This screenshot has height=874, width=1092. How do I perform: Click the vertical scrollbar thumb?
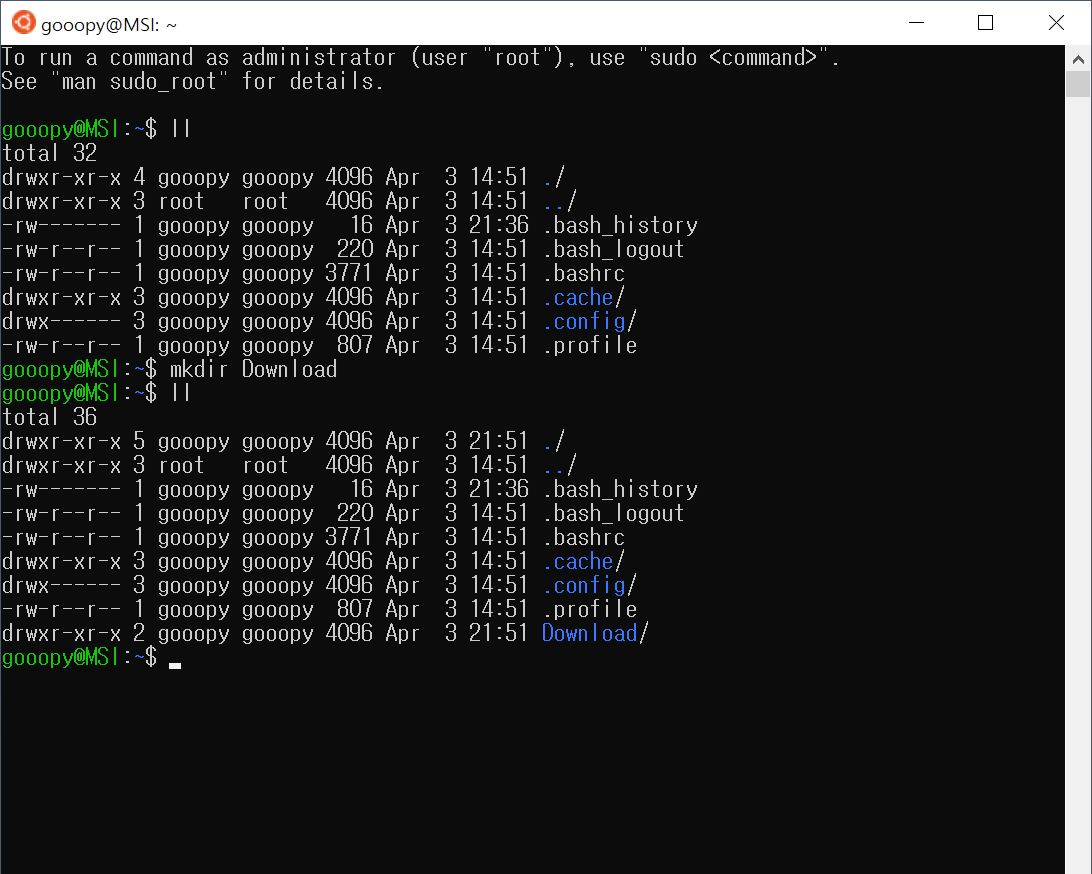pyautogui.click(x=1078, y=84)
